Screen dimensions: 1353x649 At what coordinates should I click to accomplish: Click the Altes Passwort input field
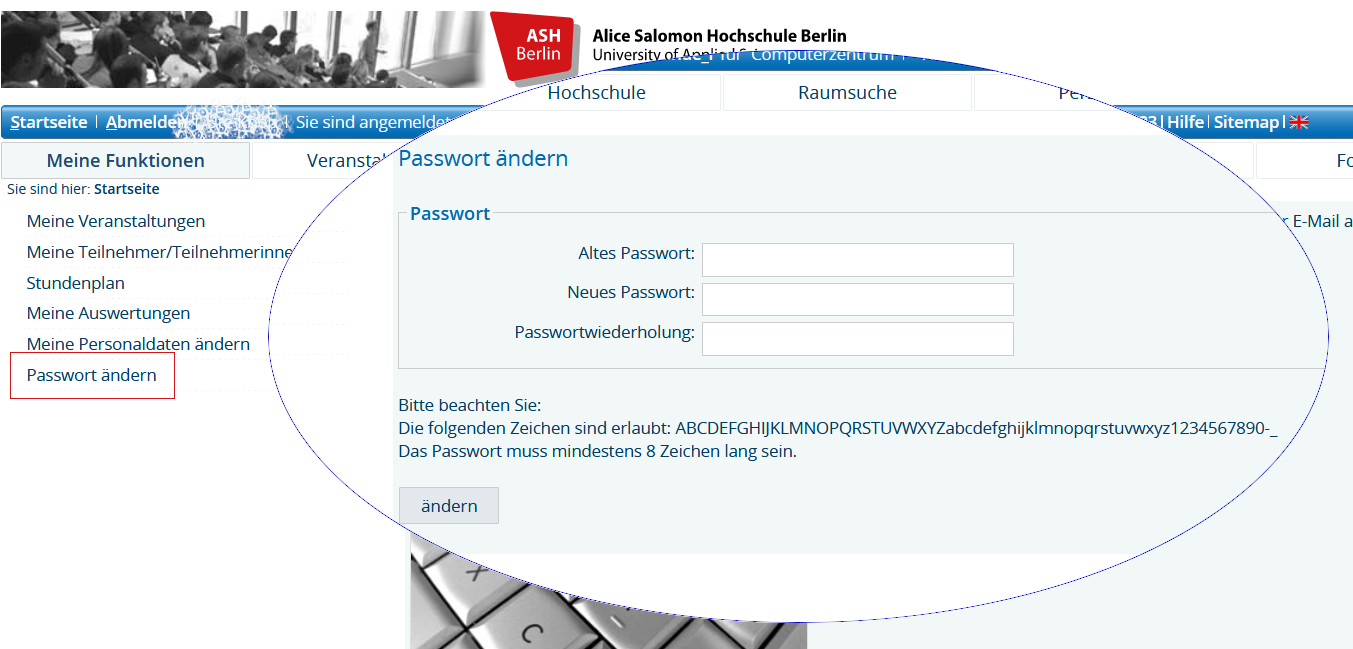[858, 260]
